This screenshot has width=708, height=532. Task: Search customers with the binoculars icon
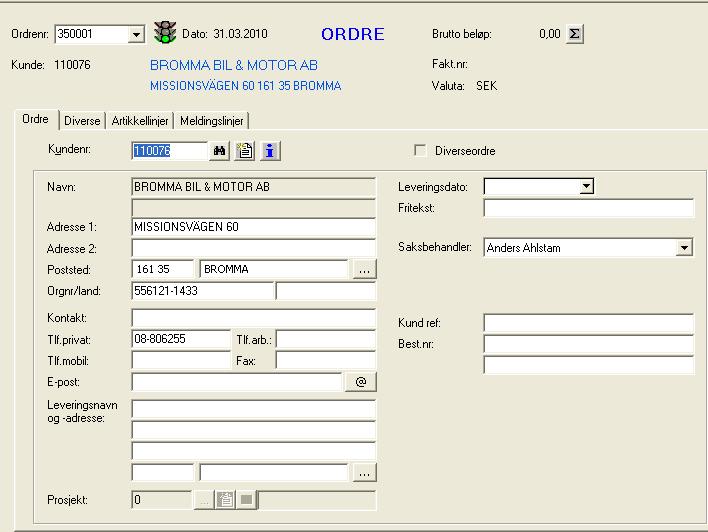(219, 151)
